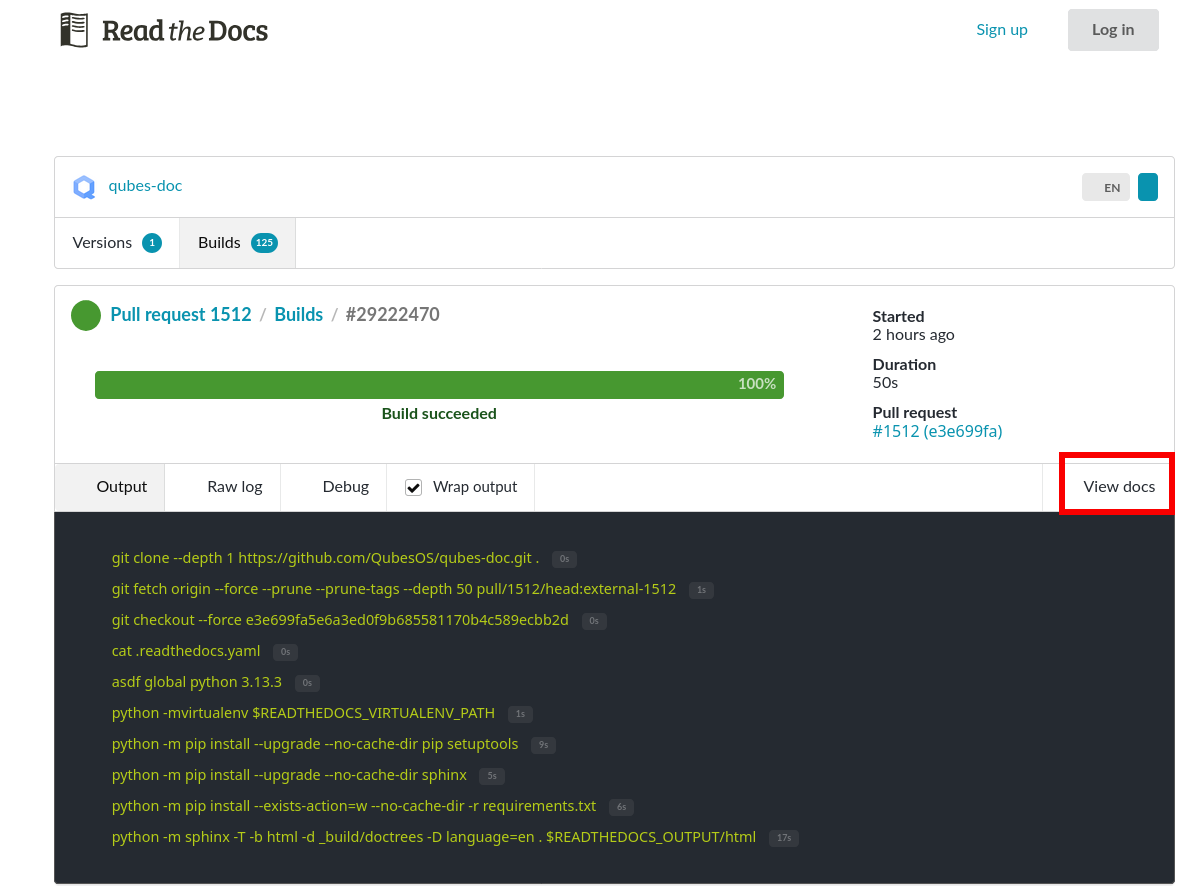Click the EN language badge
This screenshot has width=1191, height=886.
click(1105, 187)
